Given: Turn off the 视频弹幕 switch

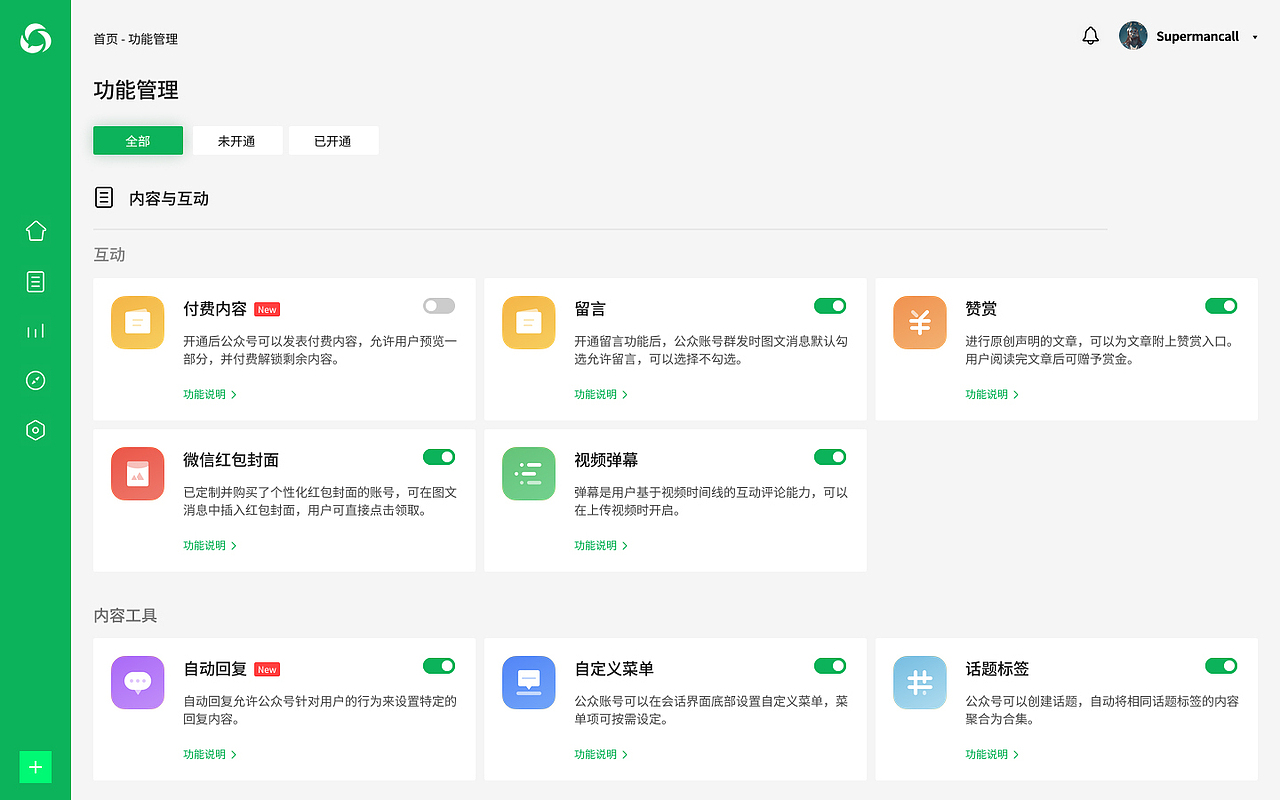Looking at the screenshot, I should pos(829,457).
